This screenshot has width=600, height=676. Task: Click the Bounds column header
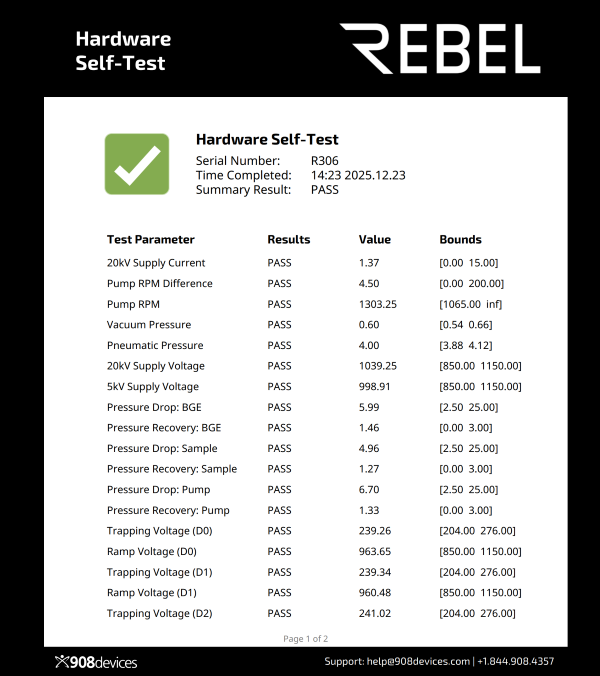pyautogui.click(x=460, y=240)
